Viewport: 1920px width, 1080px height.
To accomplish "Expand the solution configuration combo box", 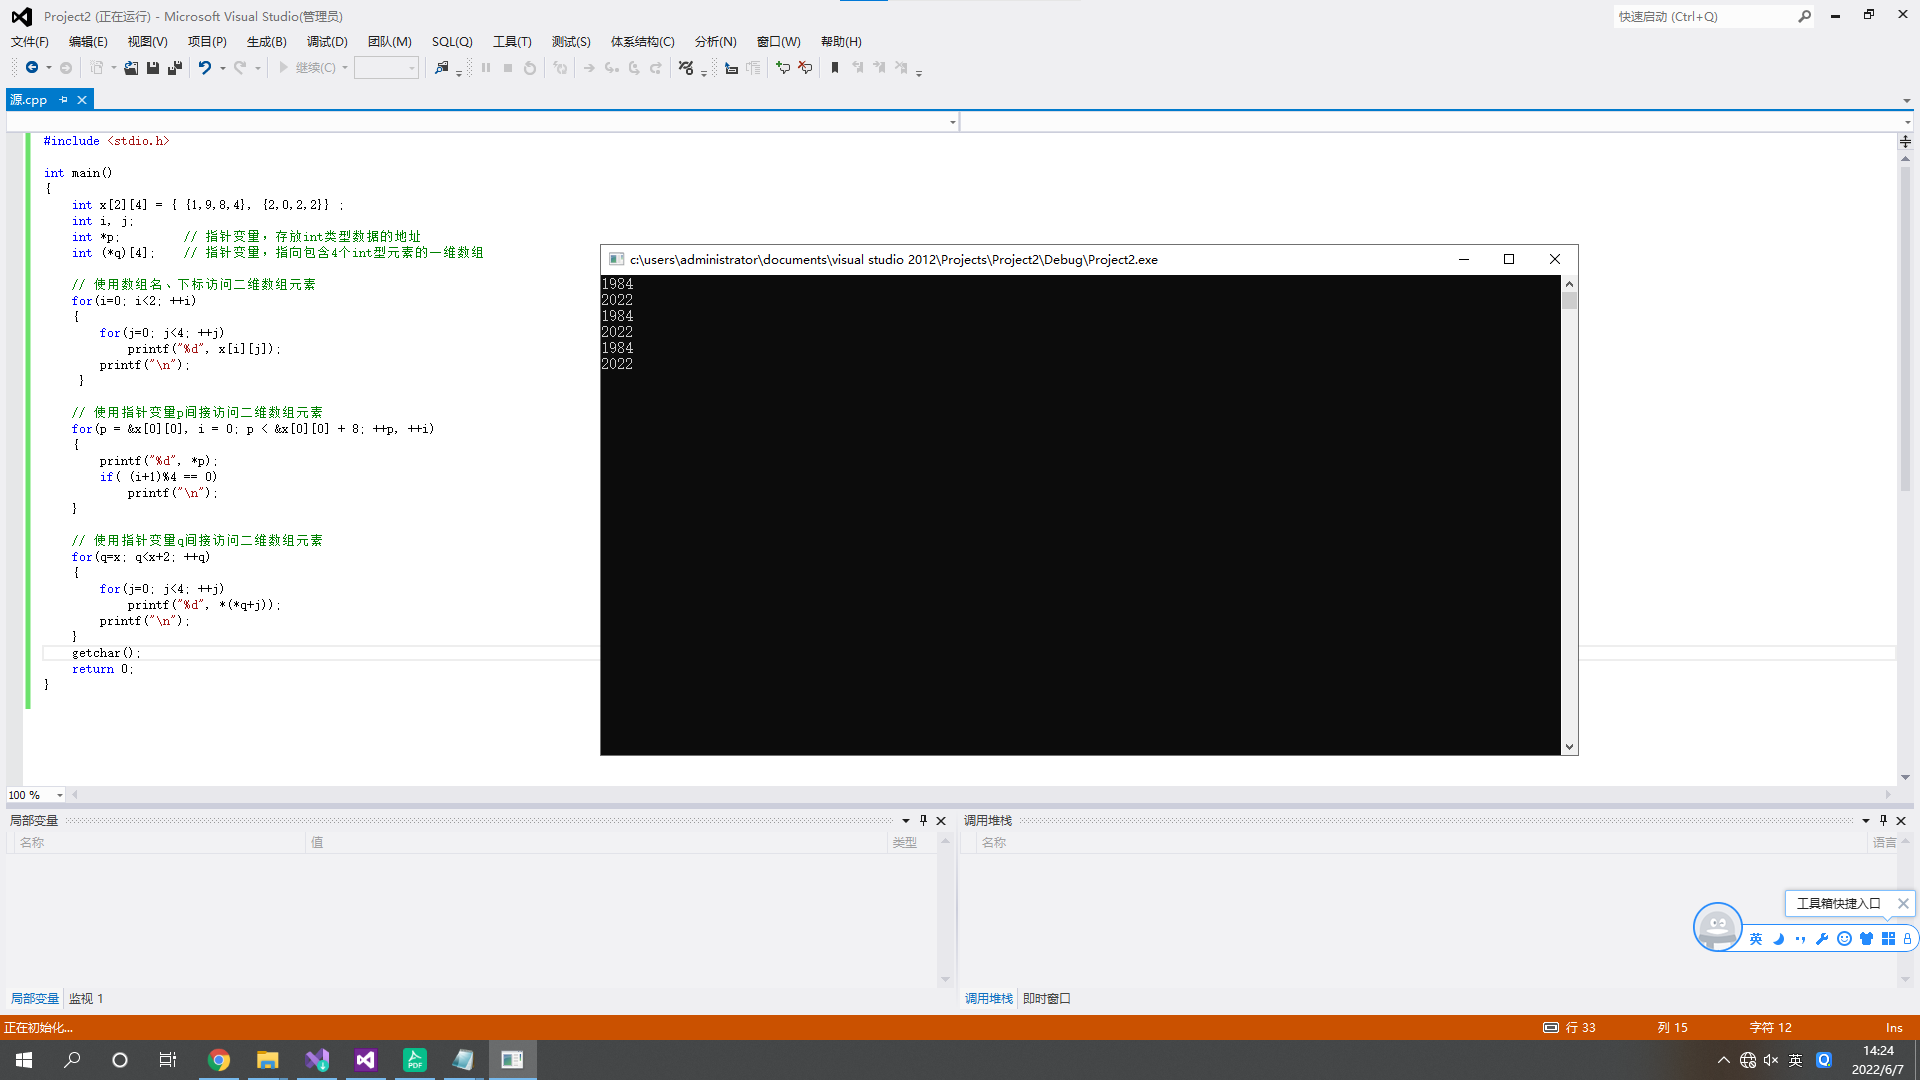I will (x=411, y=68).
